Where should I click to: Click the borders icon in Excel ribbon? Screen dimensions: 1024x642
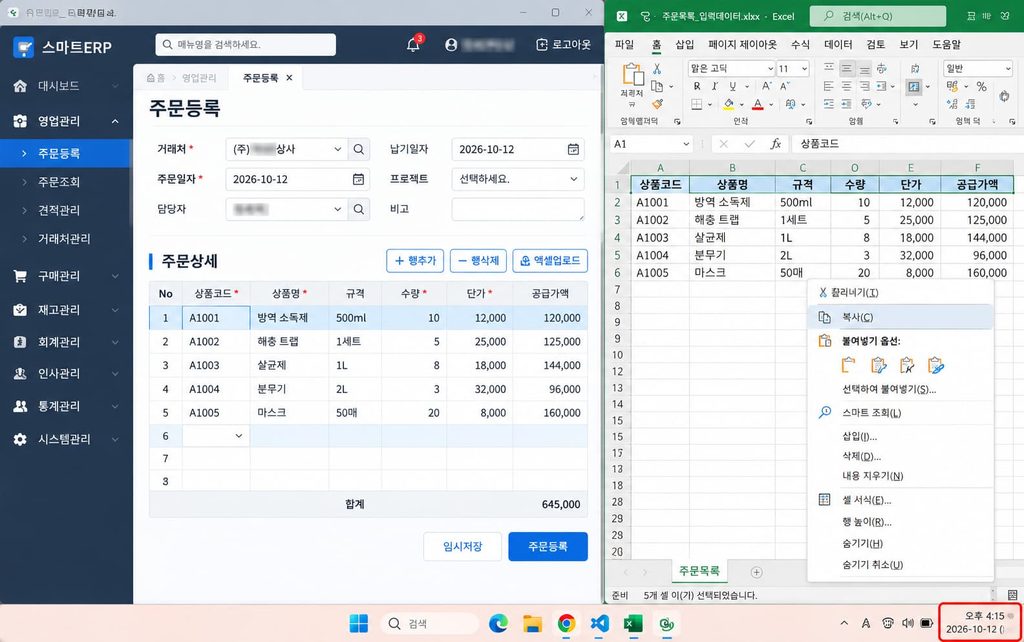click(x=697, y=104)
